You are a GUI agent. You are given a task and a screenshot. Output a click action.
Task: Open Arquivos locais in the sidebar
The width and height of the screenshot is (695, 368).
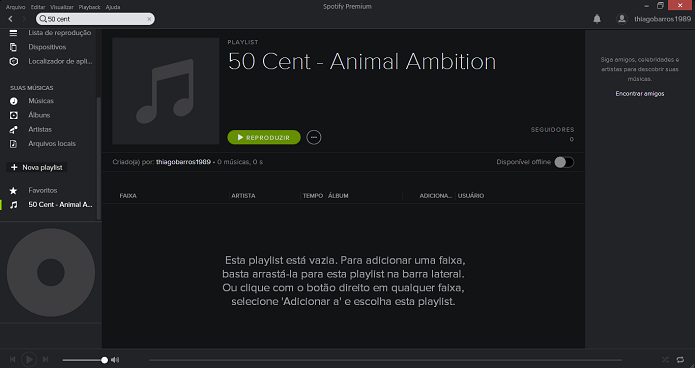point(52,144)
